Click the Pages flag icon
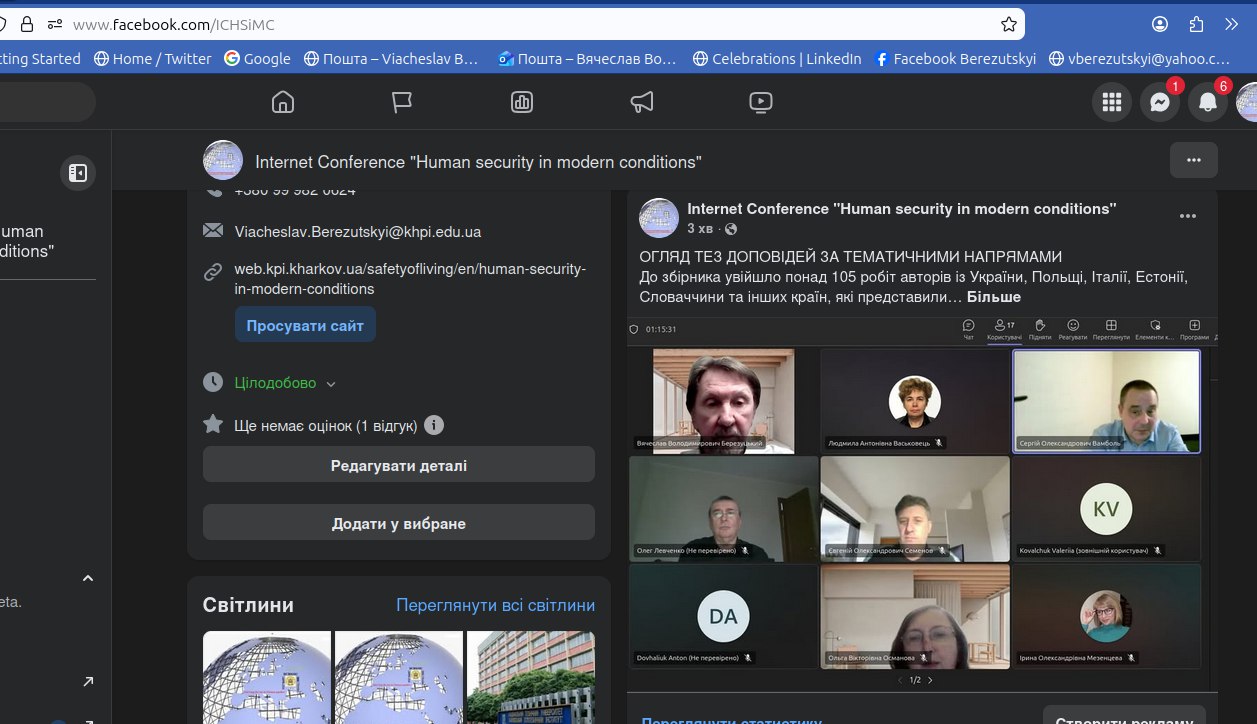Screen dimensions: 1257x724 click(402, 102)
